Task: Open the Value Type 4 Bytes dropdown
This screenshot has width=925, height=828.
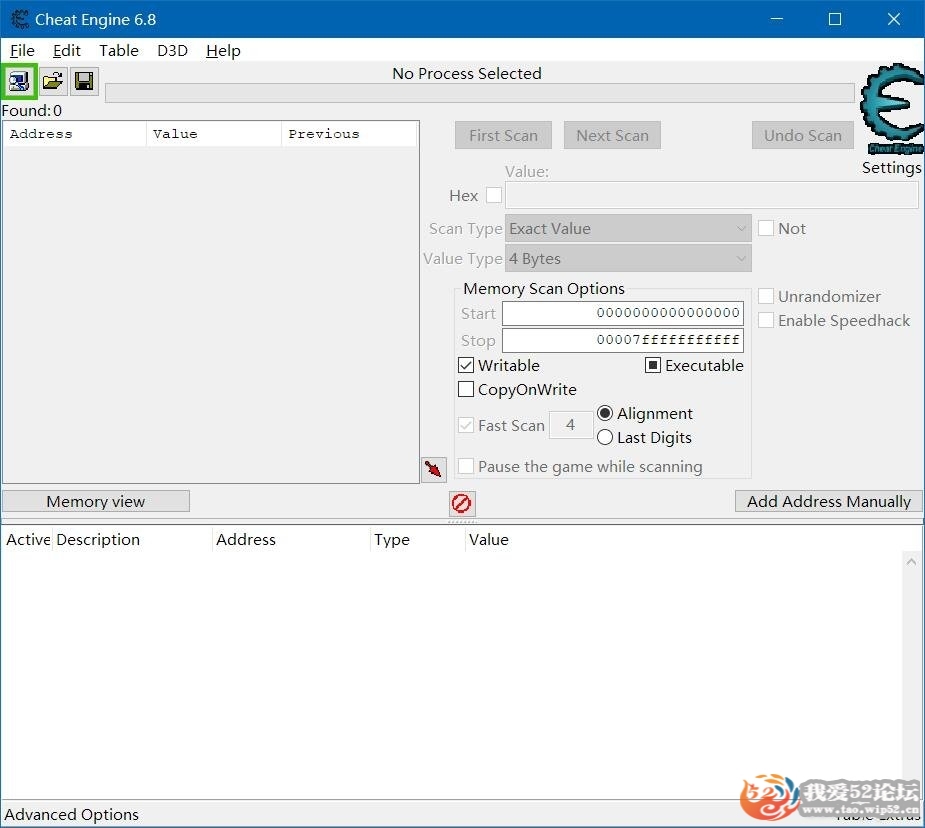Action: point(628,258)
